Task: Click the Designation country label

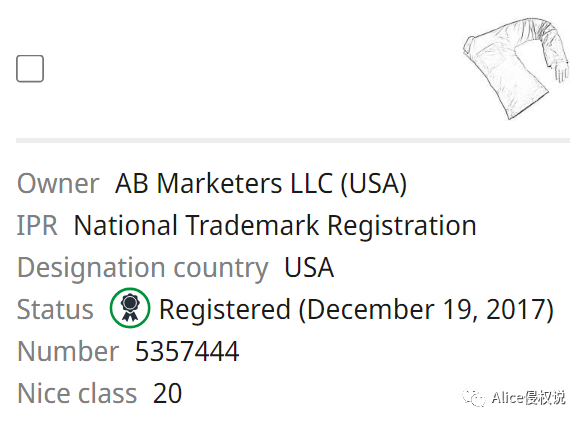Action: [x=143, y=267]
